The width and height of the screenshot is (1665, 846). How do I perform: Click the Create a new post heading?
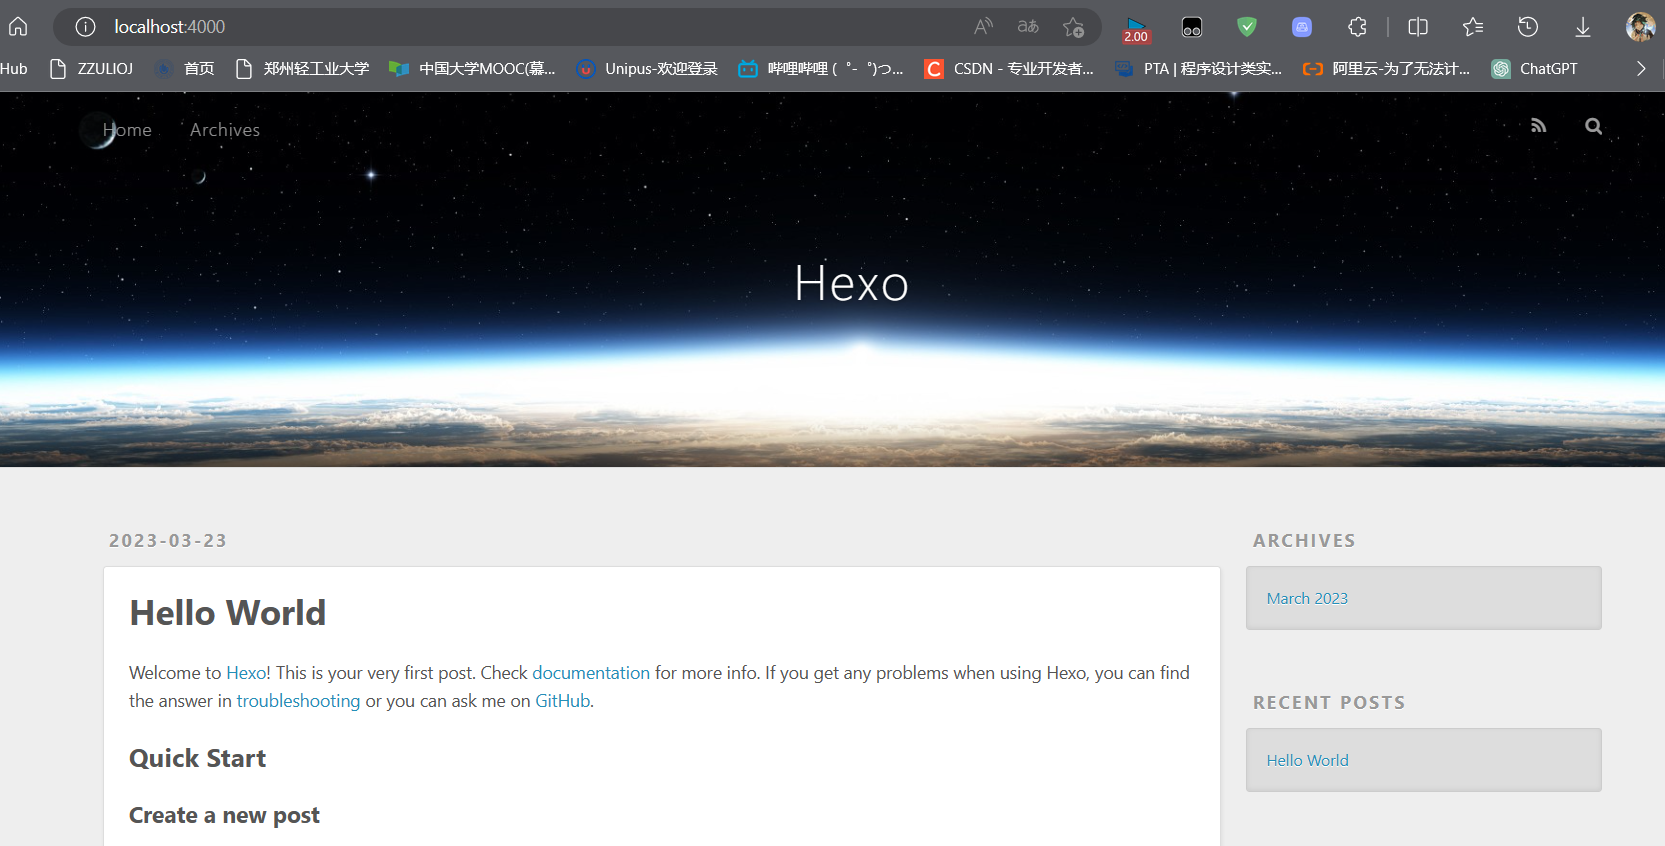coord(225,815)
